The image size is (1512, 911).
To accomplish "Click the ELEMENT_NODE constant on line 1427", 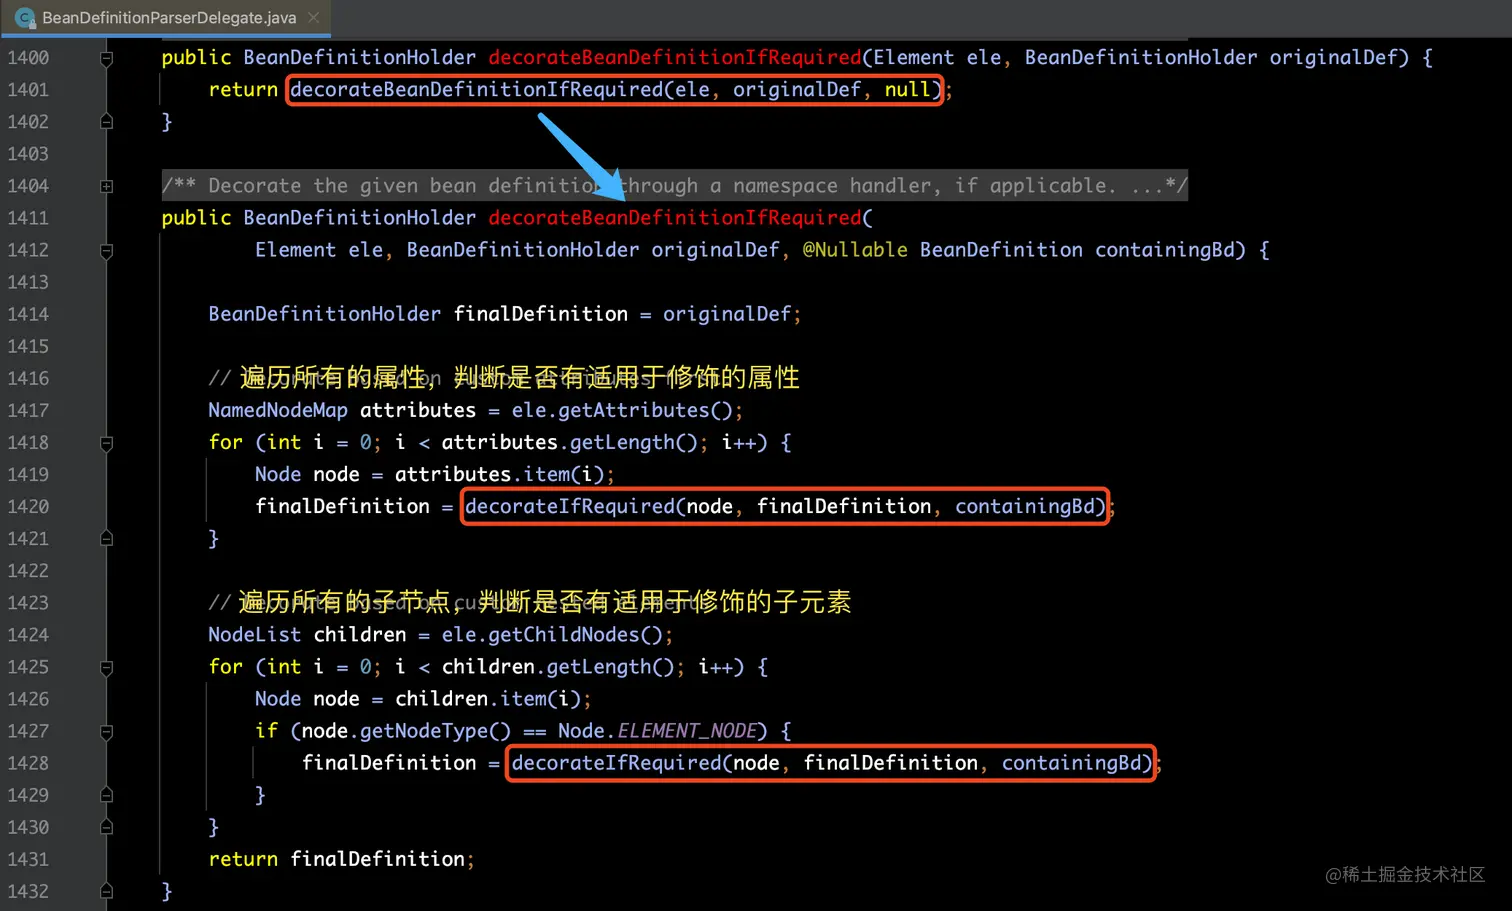I will coord(687,731).
